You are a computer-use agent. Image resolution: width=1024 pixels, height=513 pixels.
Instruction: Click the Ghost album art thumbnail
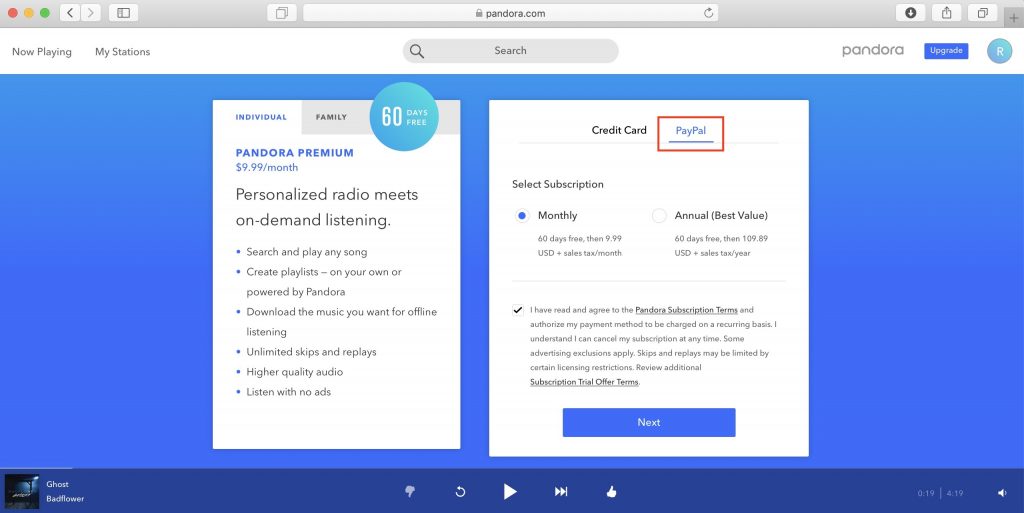coord(21,491)
